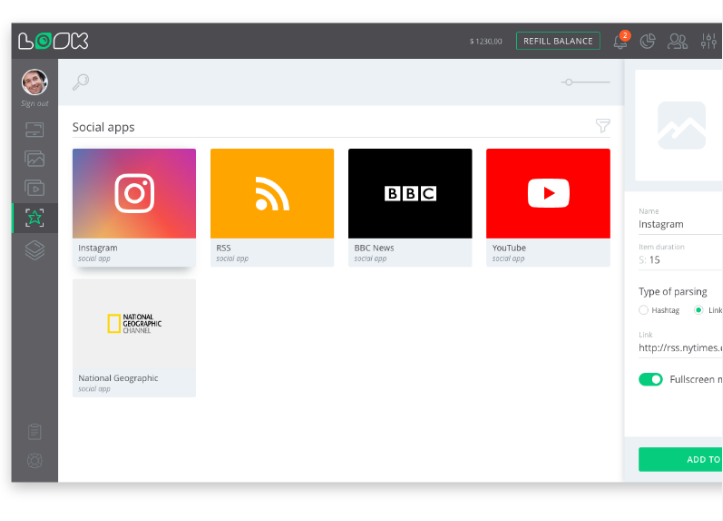Toggle the Fullscreen mode switch
The height and width of the screenshot is (521, 723).
click(651, 379)
